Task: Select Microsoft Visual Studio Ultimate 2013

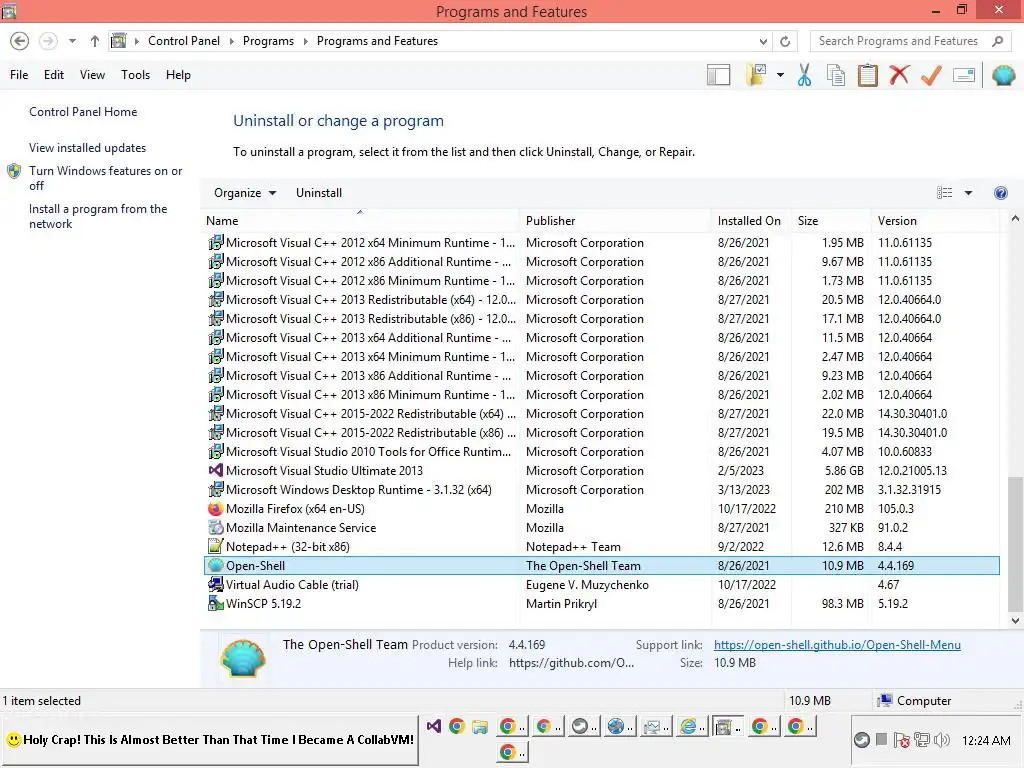Action: (x=601, y=471)
